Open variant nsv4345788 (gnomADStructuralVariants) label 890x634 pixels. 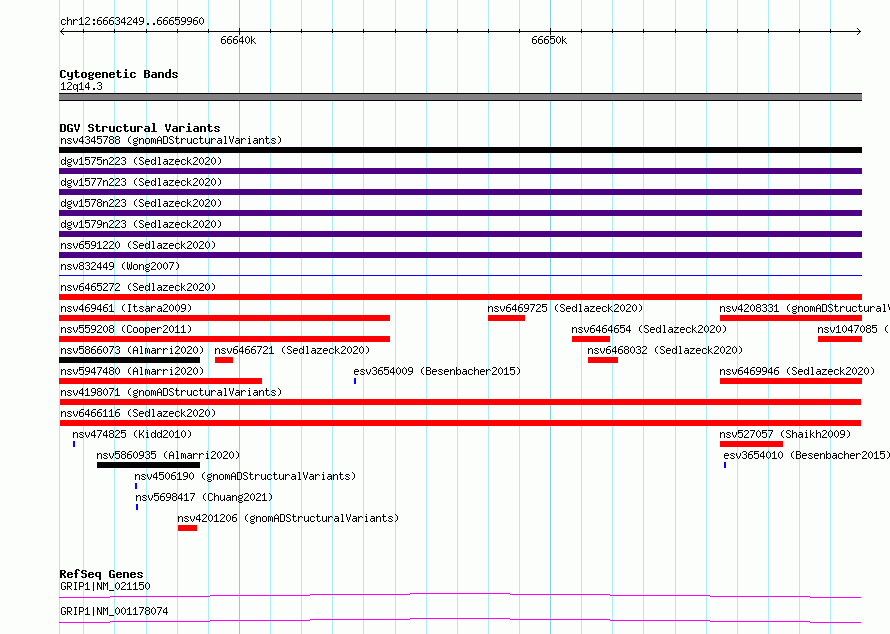click(x=171, y=140)
